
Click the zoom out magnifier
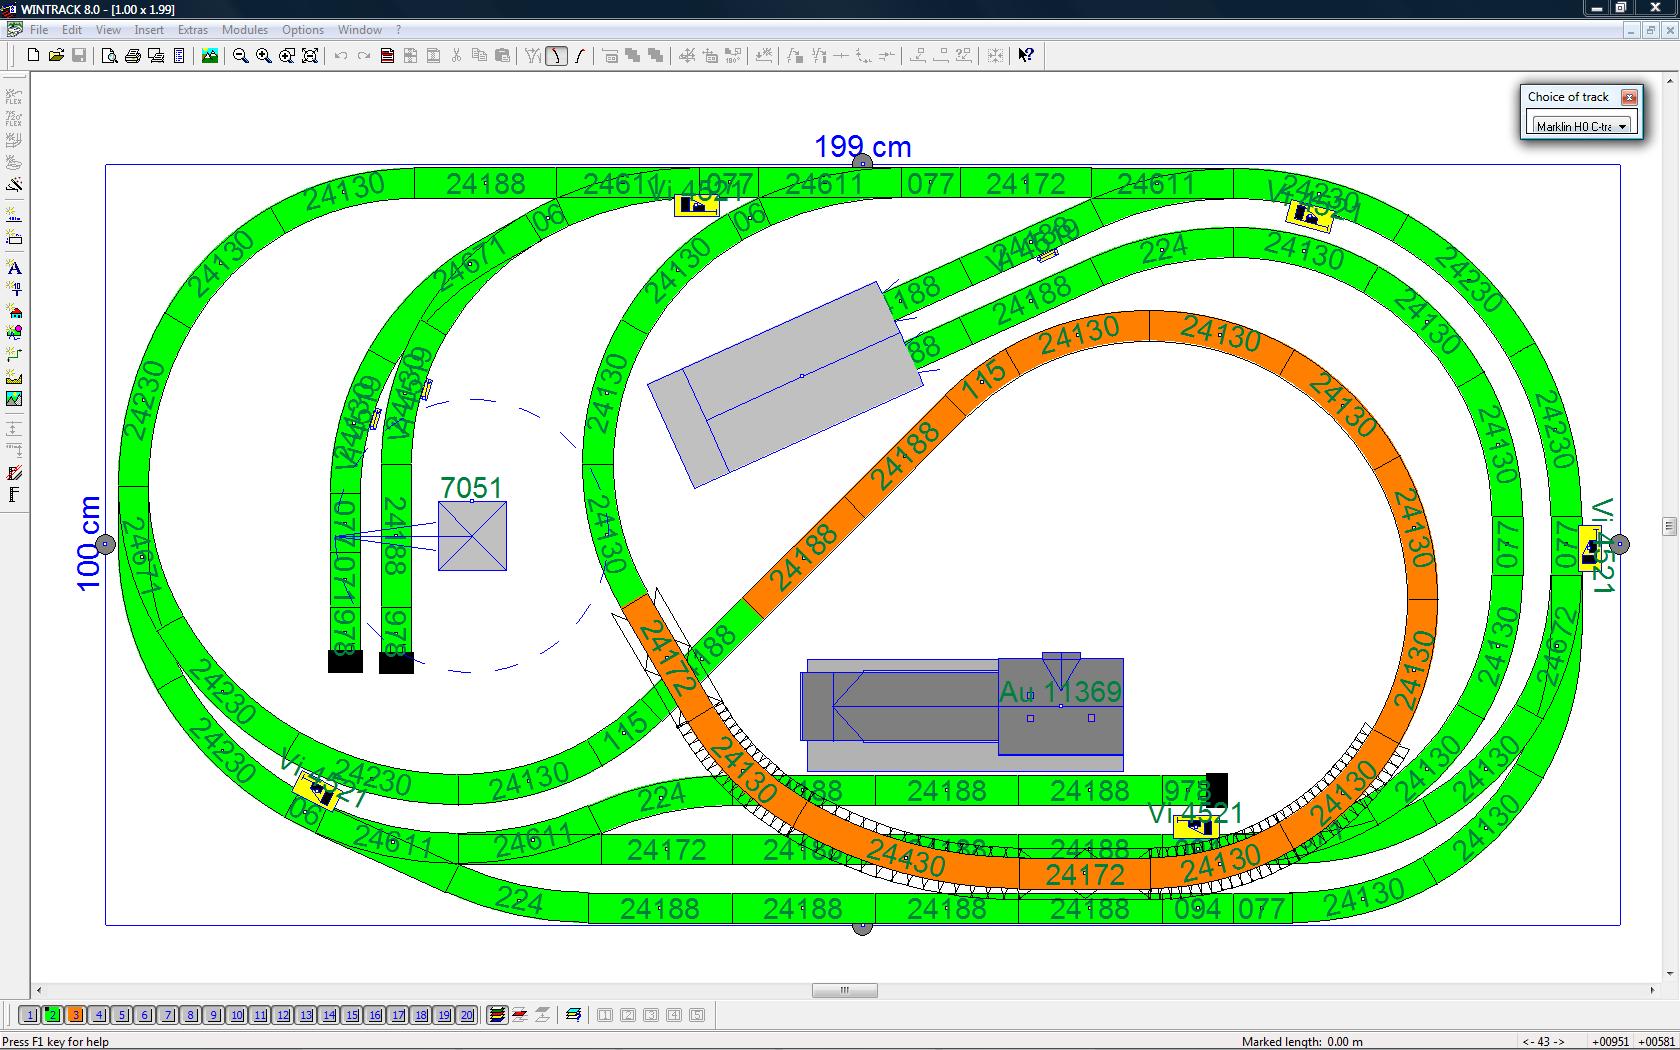[x=241, y=56]
